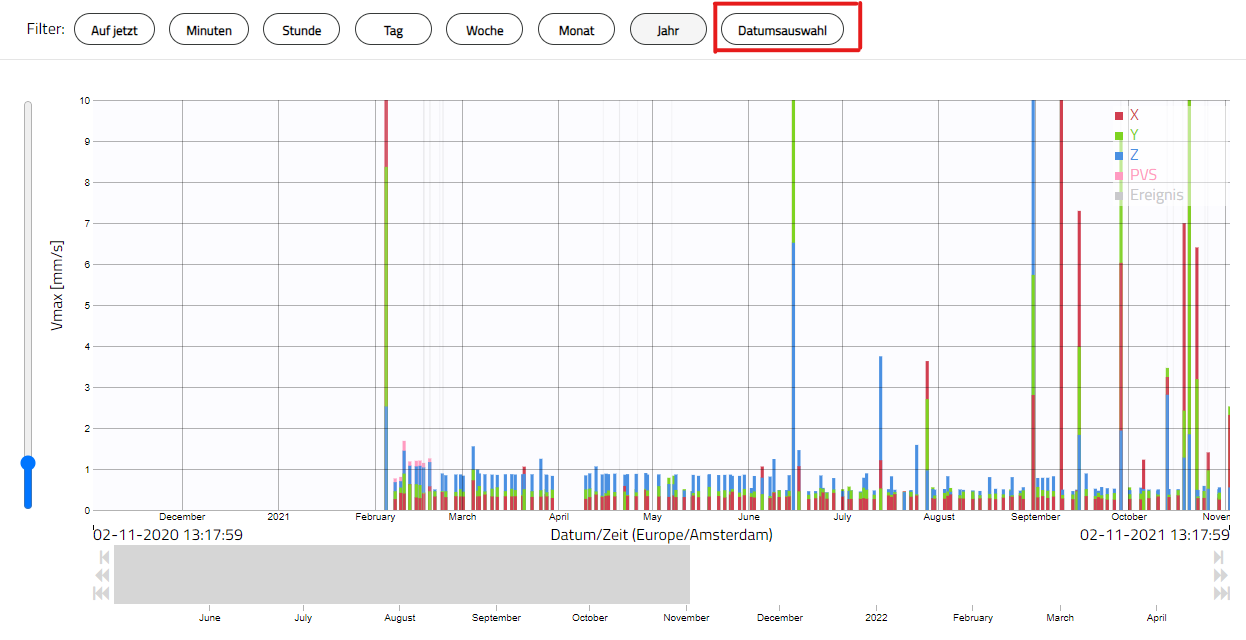Set the time filter to Tag
This screenshot has height=640, width=1246.
point(393,30)
